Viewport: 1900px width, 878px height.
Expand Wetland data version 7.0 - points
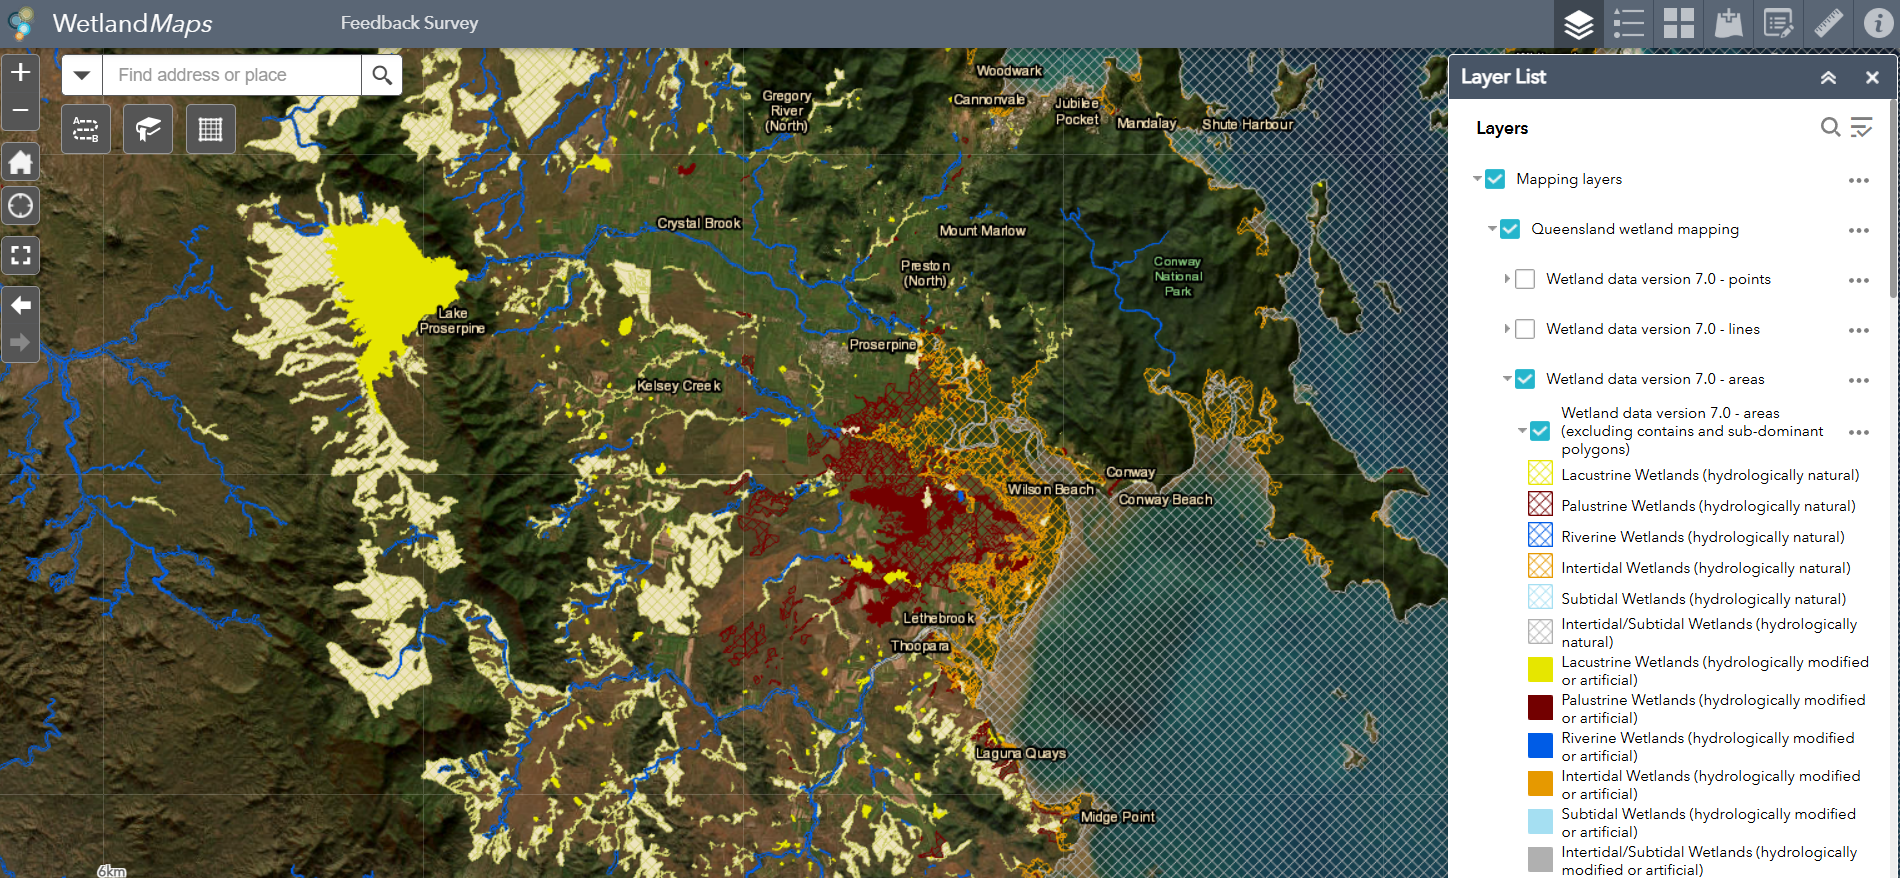[x=1507, y=279]
